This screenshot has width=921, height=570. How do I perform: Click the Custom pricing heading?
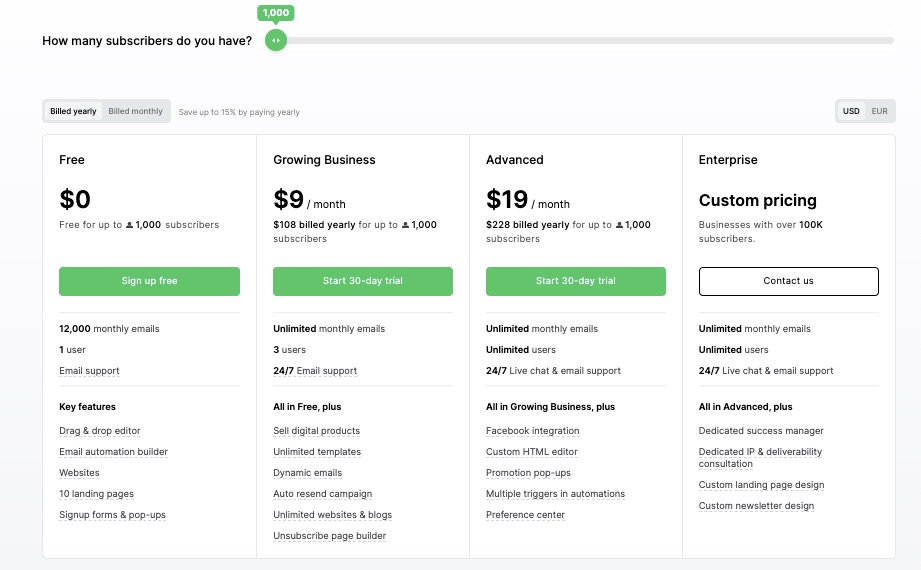[758, 200]
